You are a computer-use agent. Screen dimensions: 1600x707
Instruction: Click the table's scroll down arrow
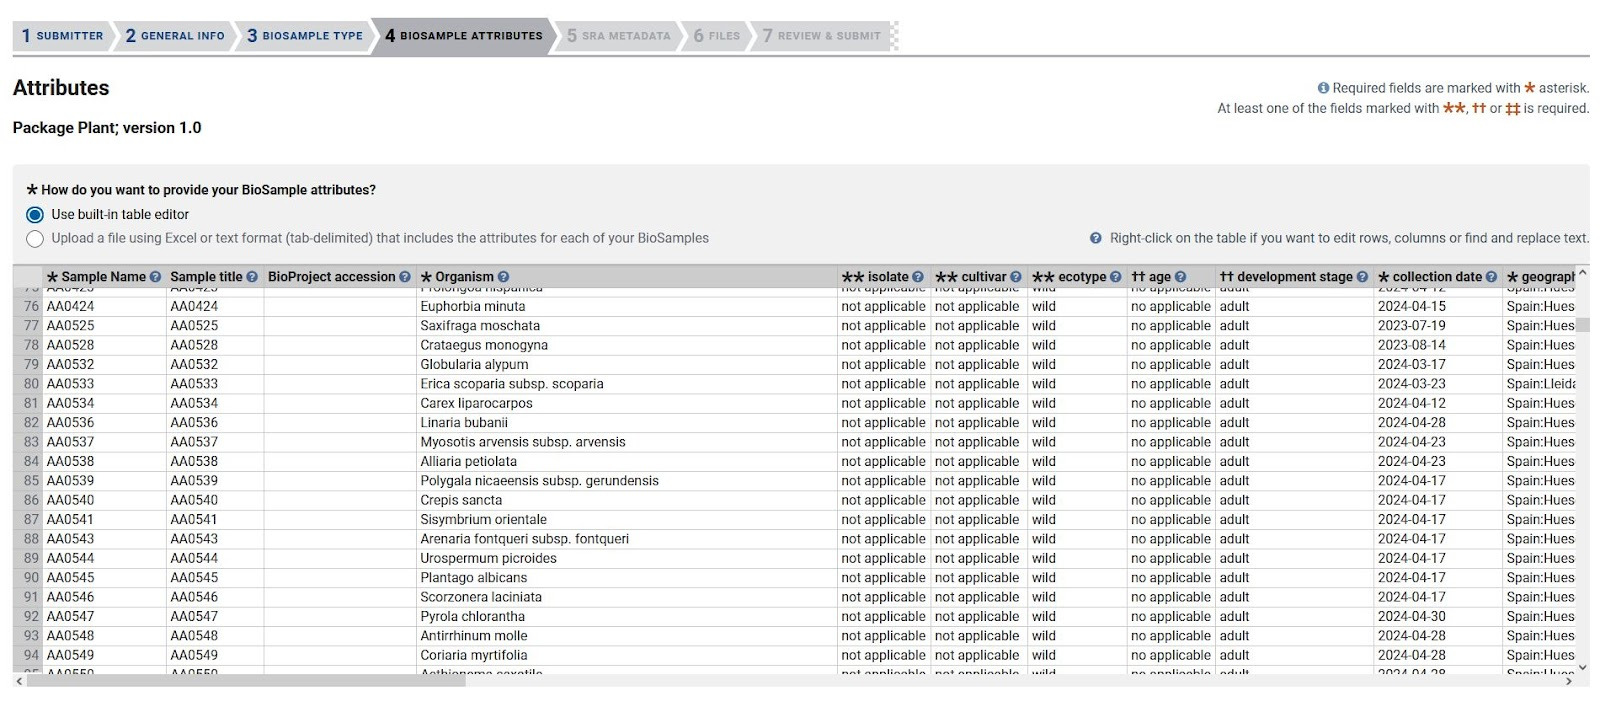pos(1582,667)
